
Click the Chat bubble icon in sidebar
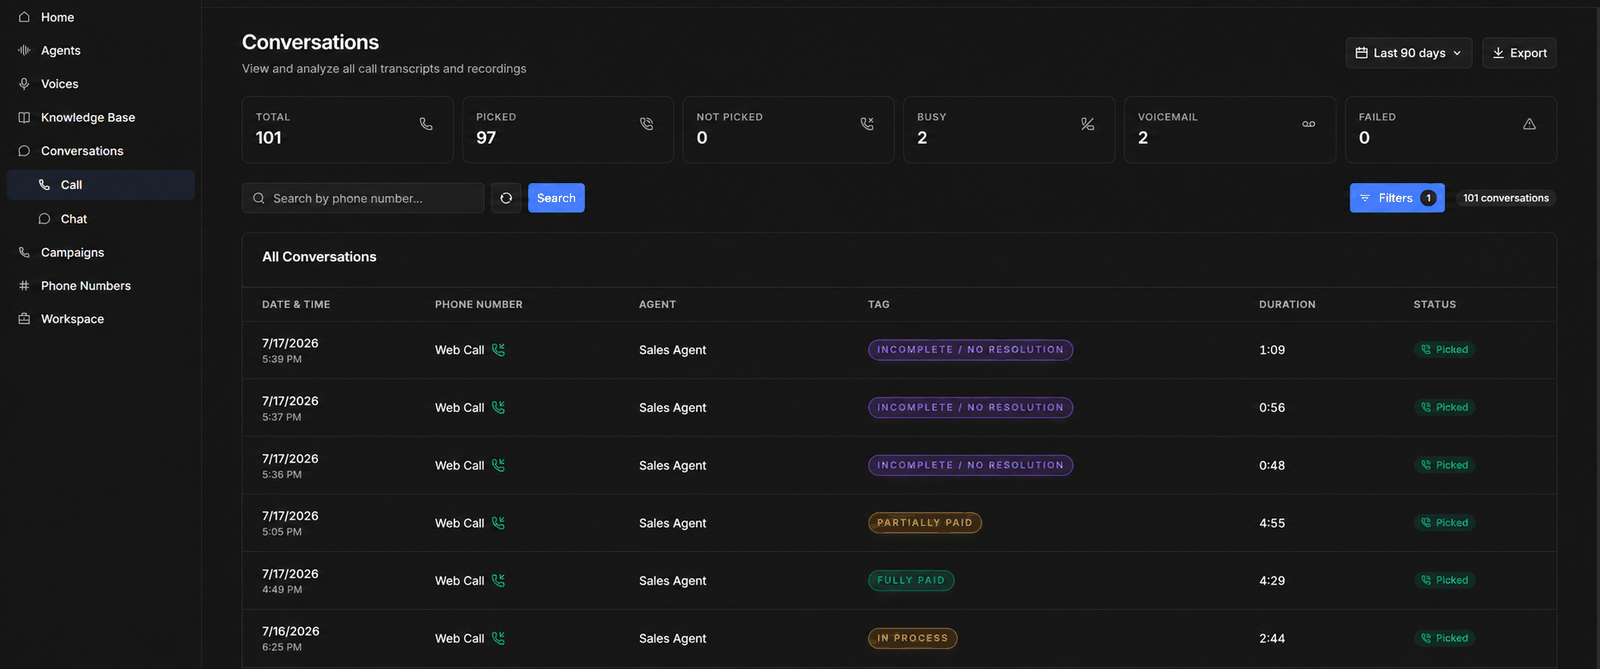(44, 219)
